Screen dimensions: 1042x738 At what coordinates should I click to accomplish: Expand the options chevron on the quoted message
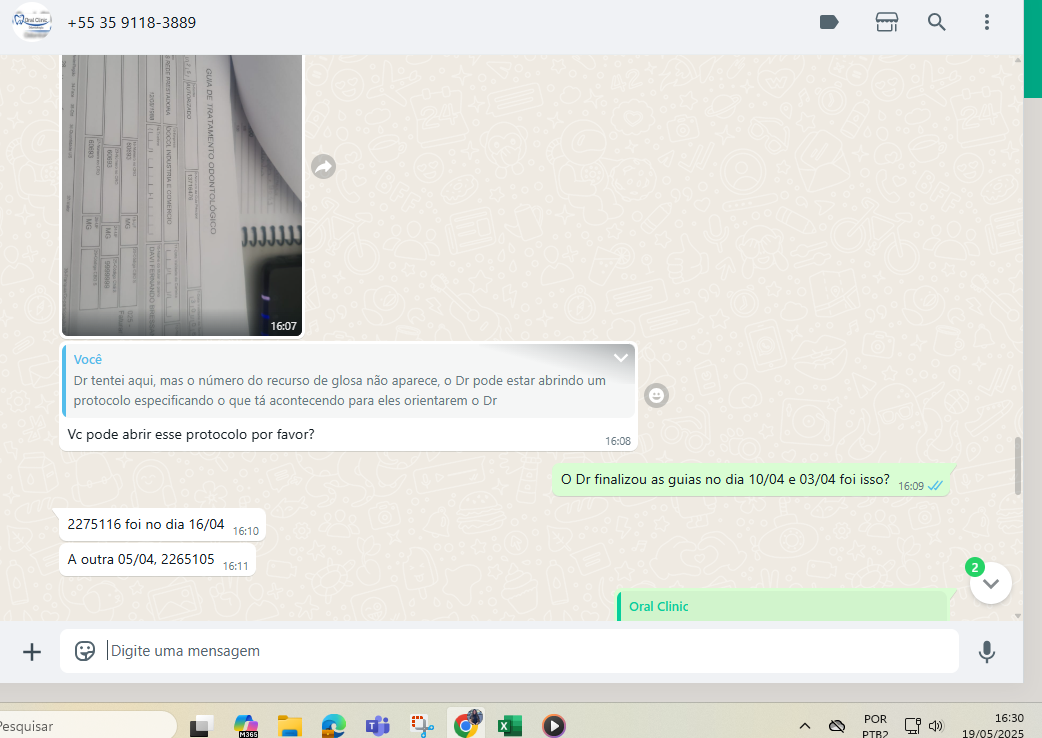pos(621,357)
